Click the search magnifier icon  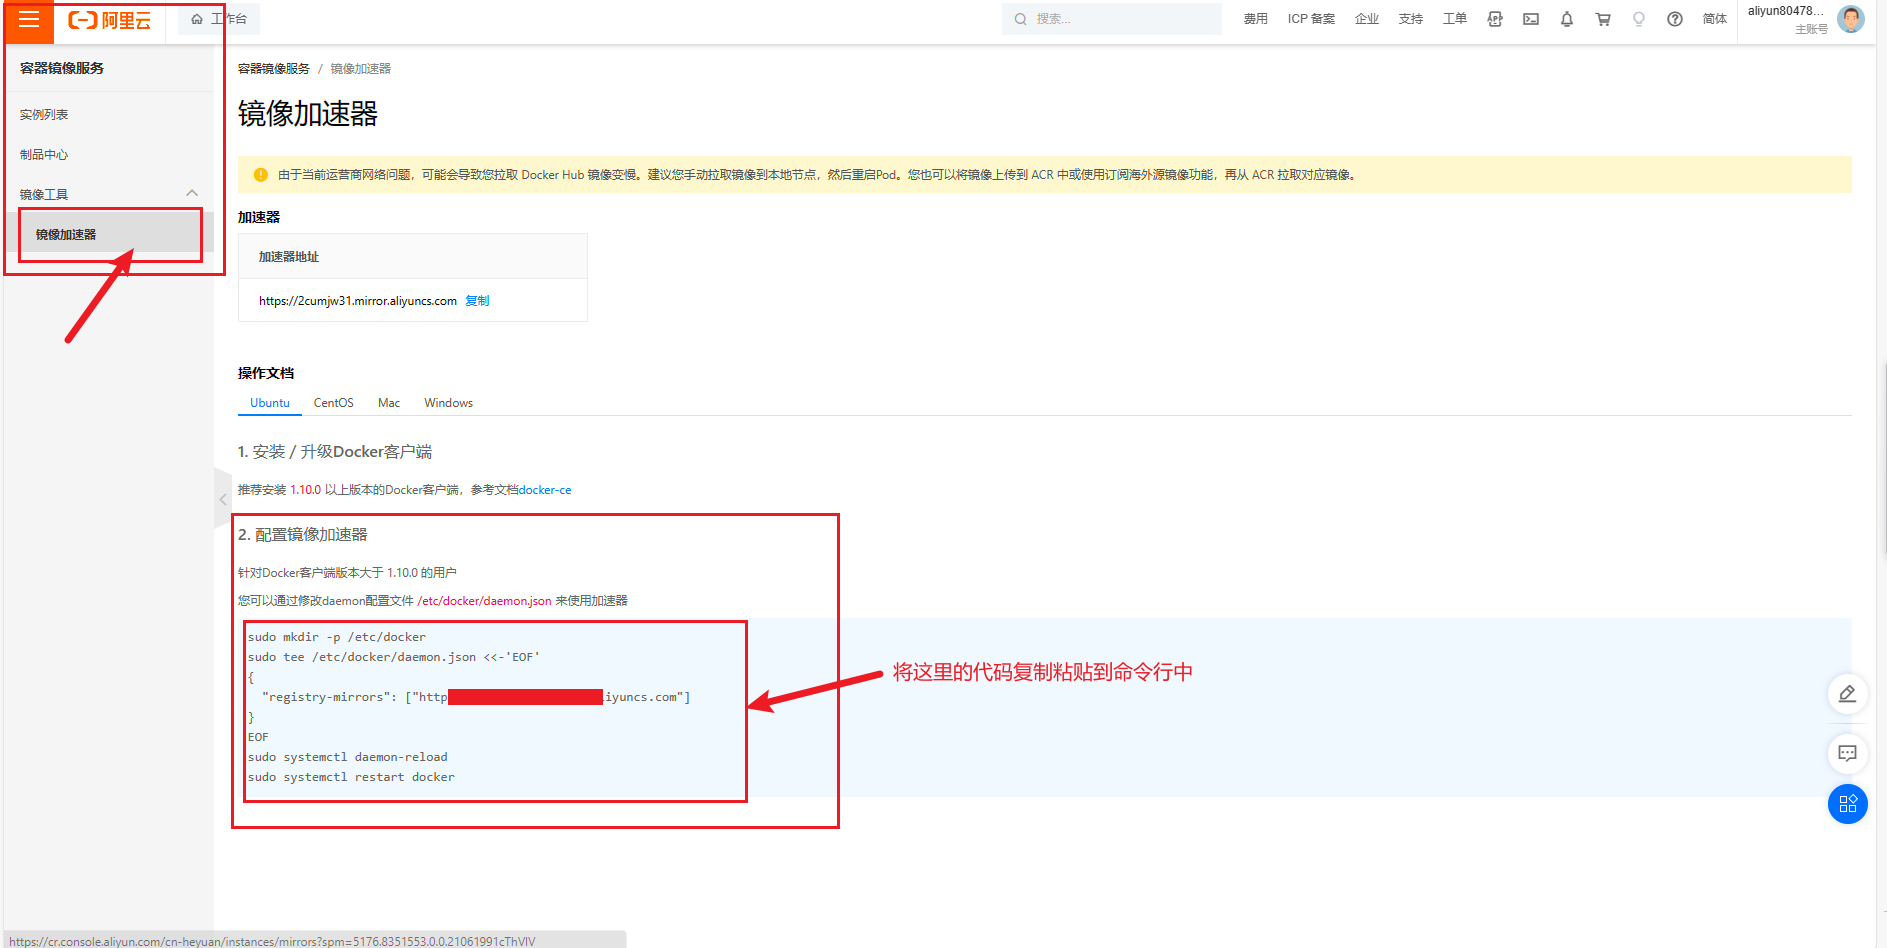[x=1020, y=19]
